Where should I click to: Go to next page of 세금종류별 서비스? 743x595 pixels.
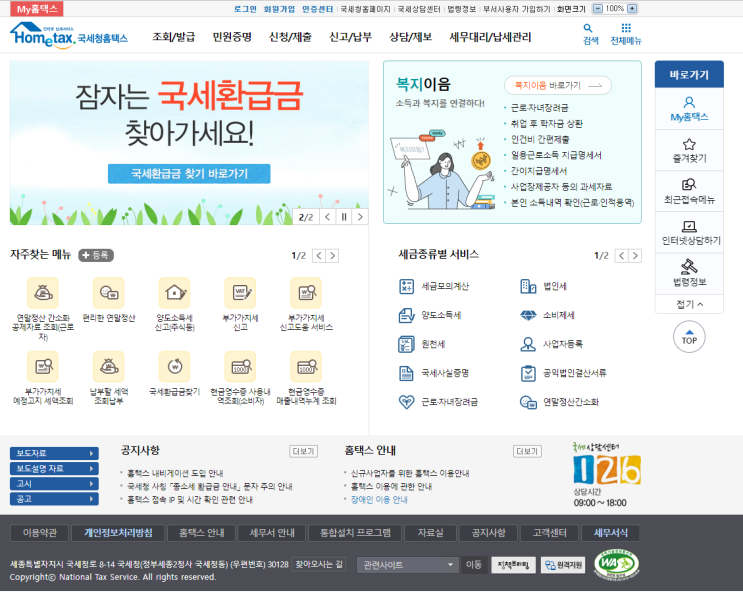[635, 256]
